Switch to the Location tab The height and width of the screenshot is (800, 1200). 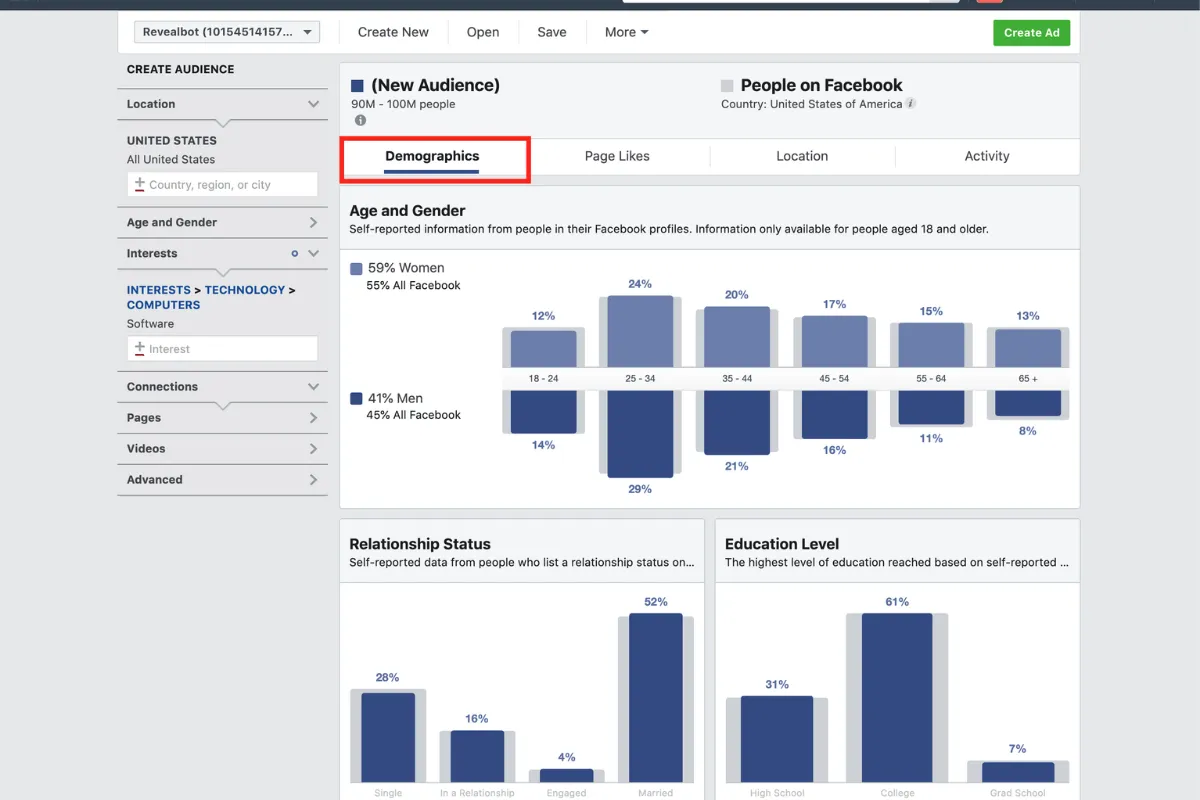pyautogui.click(x=802, y=156)
